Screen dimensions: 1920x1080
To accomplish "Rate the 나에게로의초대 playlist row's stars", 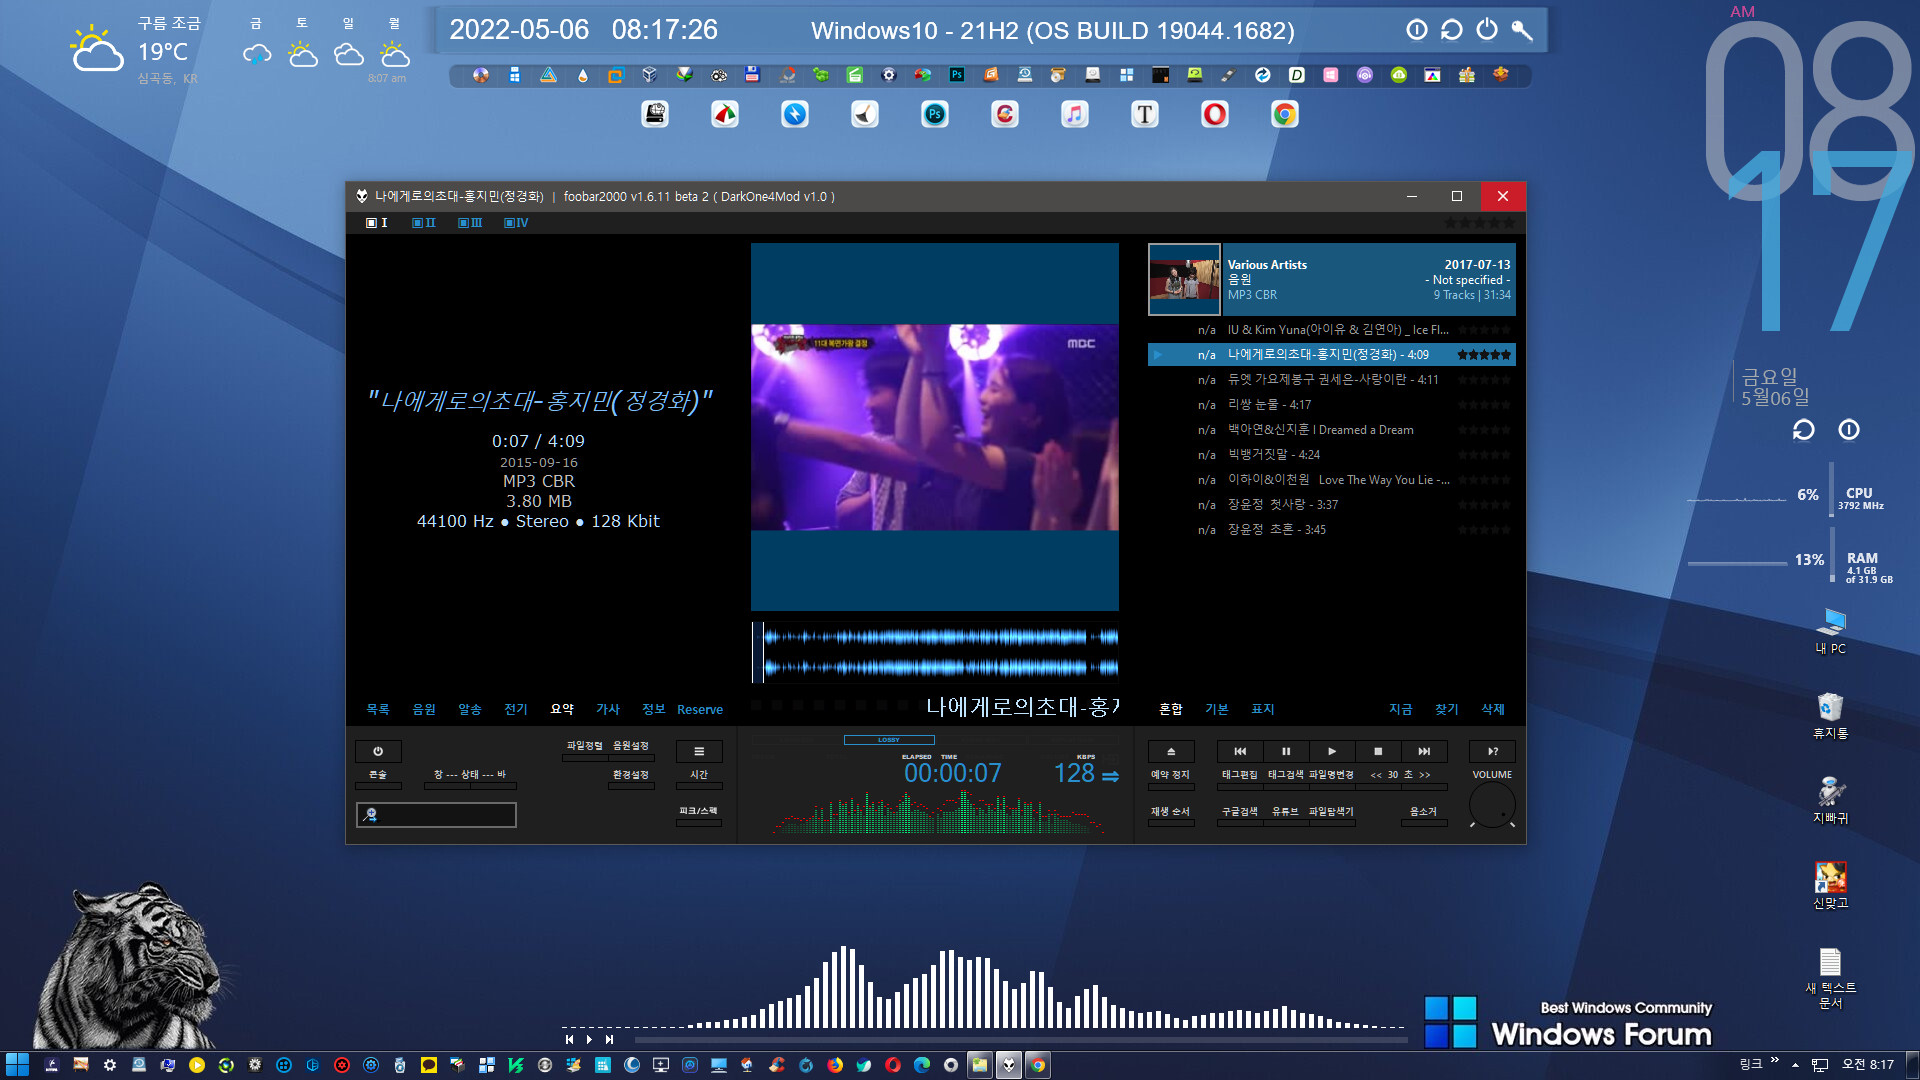I will pos(1484,355).
